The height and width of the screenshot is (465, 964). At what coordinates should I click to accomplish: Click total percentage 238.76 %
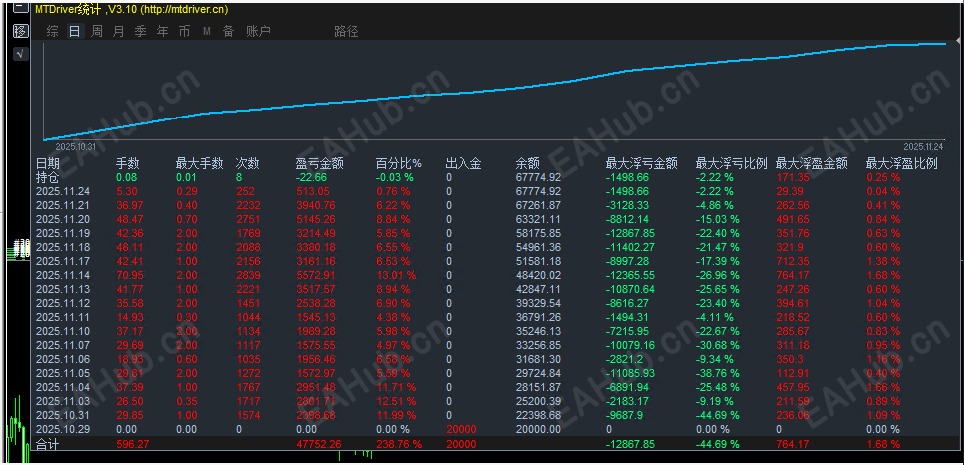pos(399,444)
